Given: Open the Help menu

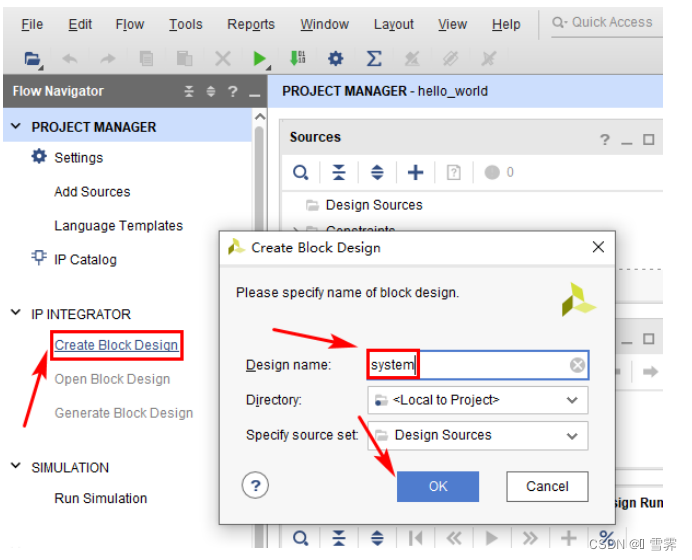Looking at the screenshot, I should click(506, 24).
